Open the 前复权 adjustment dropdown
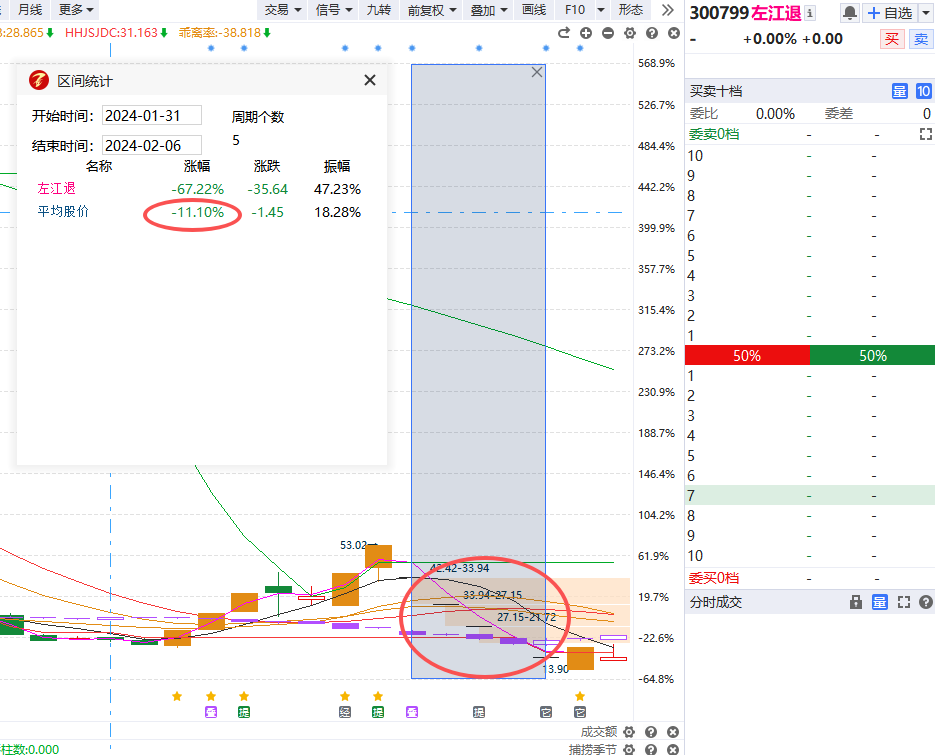The height and width of the screenshot is (755, 935). tap(432, 10)
